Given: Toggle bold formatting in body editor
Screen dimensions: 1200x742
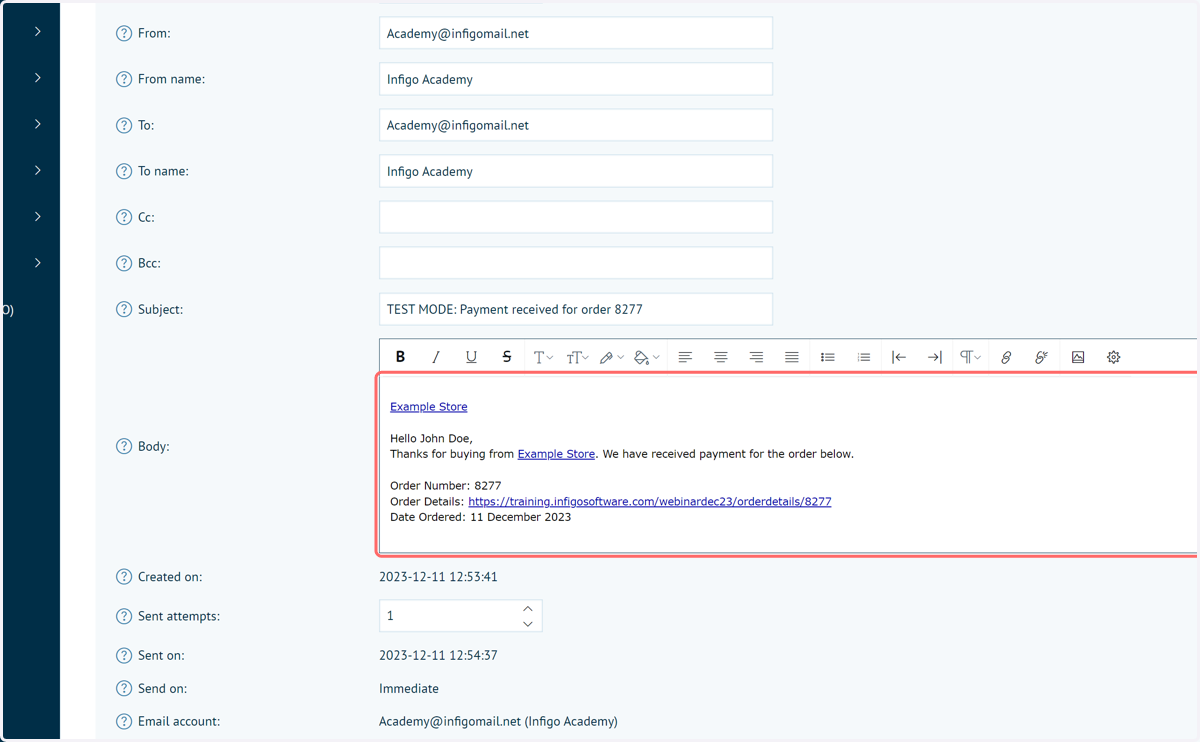Looking at the screenshot, I should 400,357.
